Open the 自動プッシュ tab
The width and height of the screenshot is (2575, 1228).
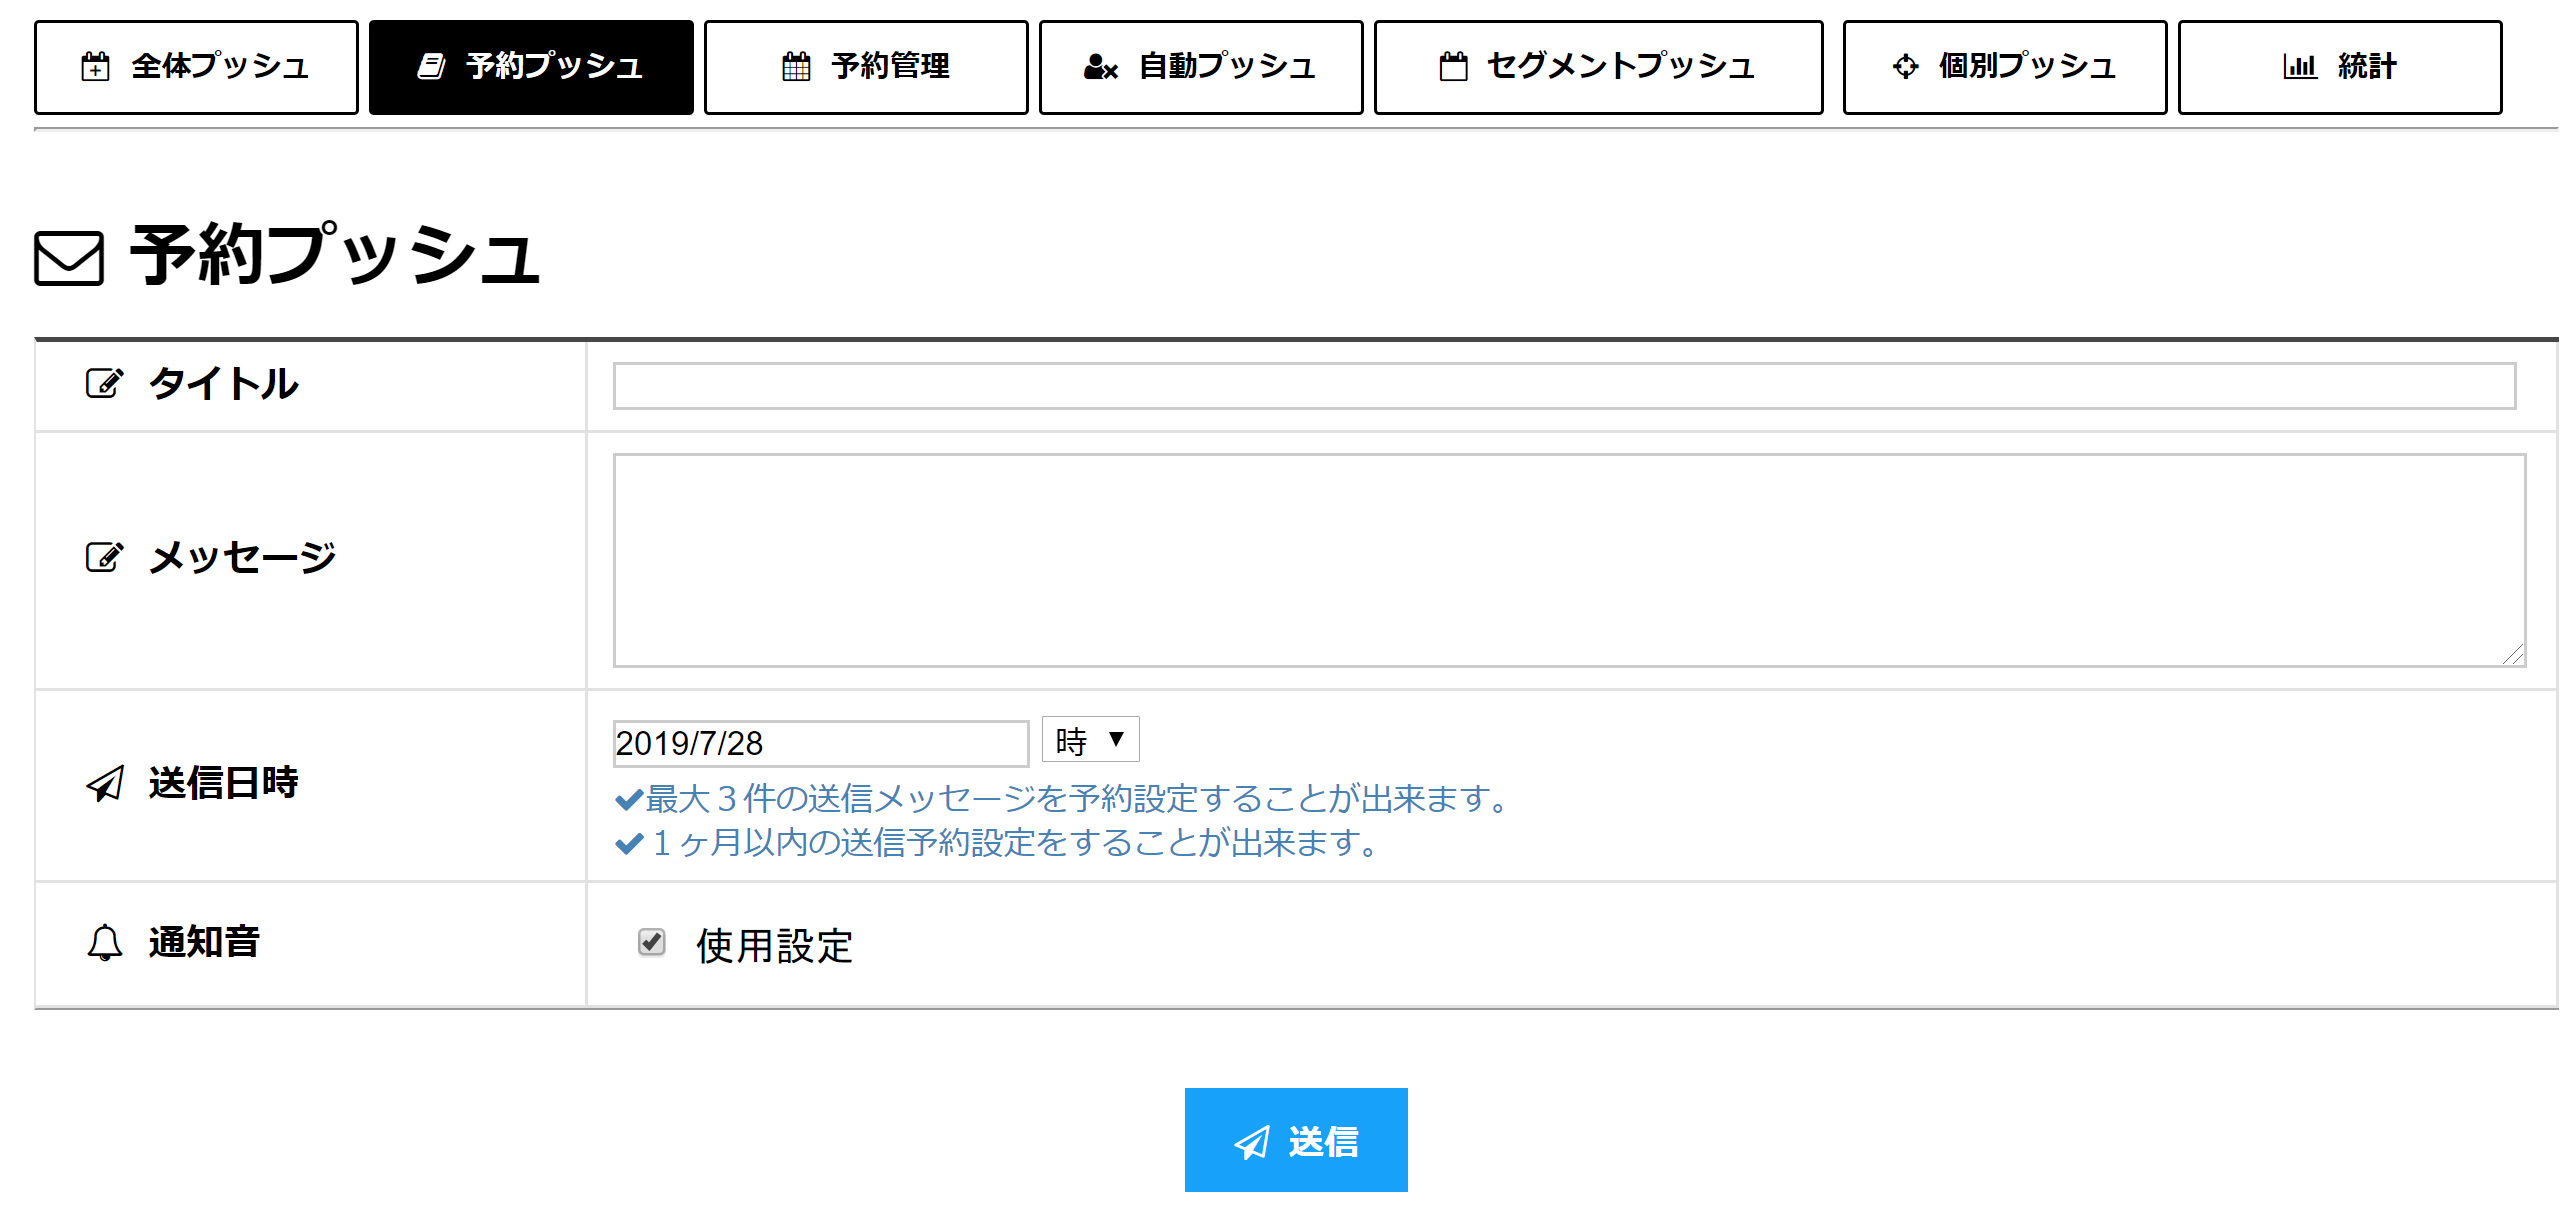(1201, 67)
